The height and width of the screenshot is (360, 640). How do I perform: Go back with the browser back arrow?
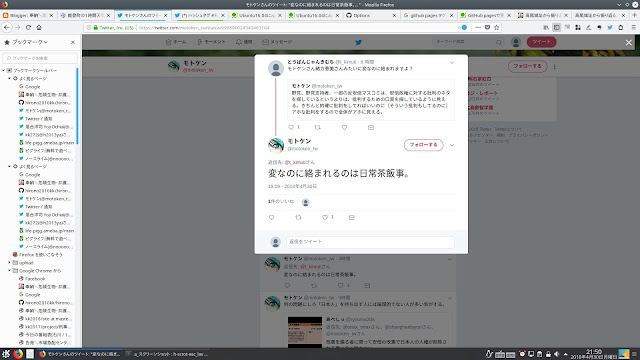coord(7,27)
